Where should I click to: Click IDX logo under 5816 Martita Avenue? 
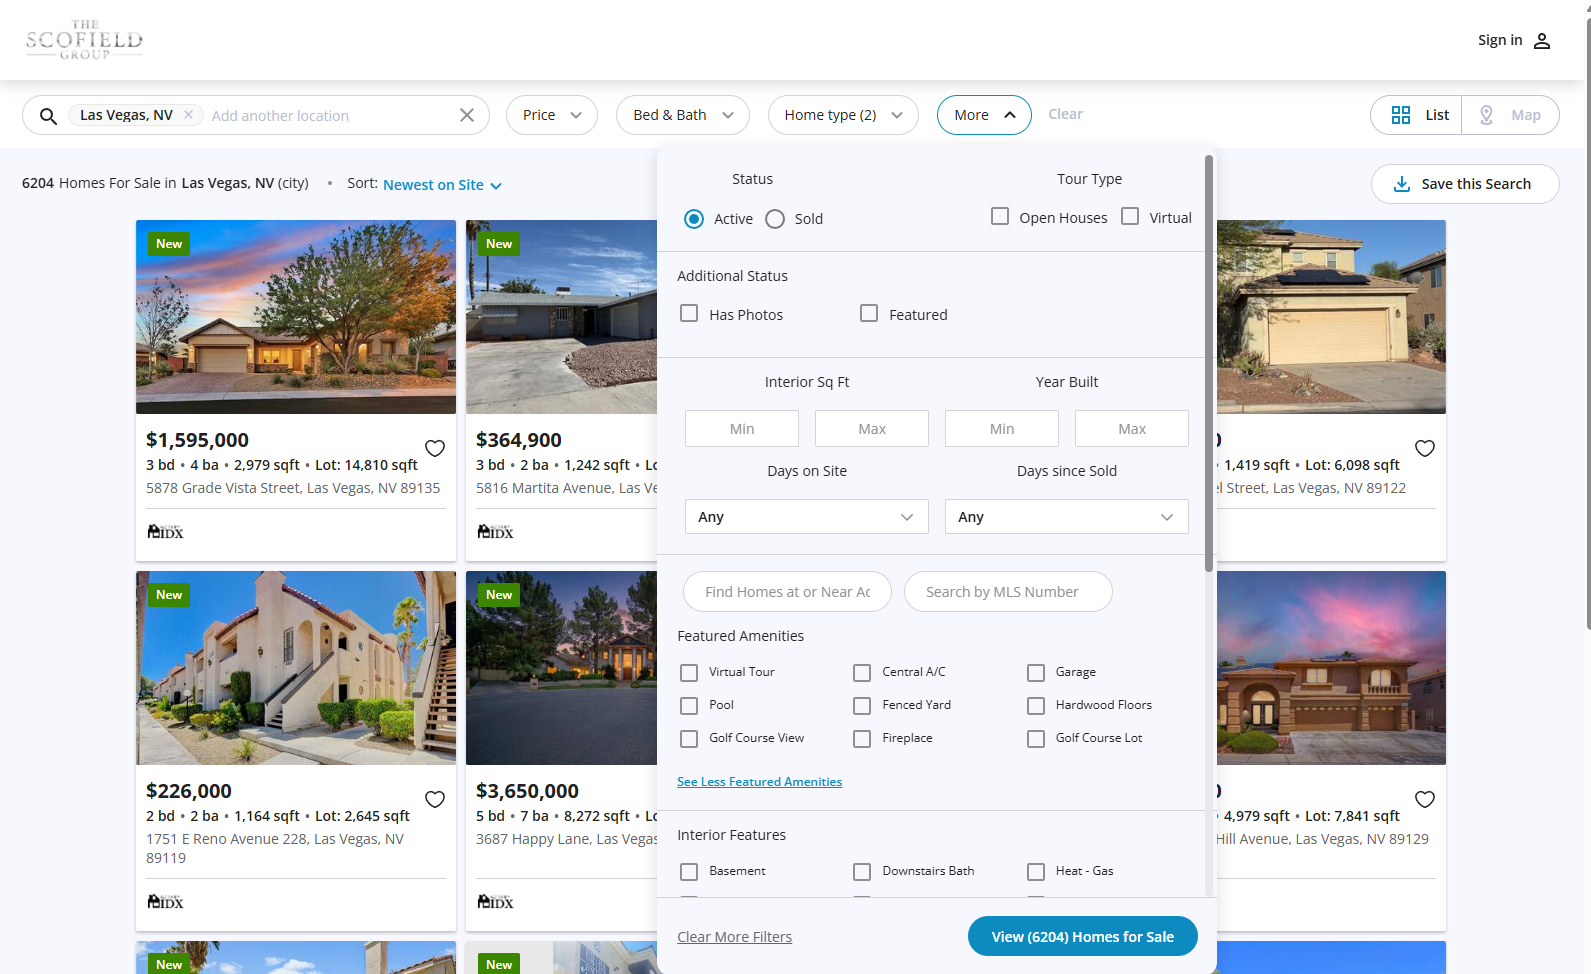tap(496, 531)
